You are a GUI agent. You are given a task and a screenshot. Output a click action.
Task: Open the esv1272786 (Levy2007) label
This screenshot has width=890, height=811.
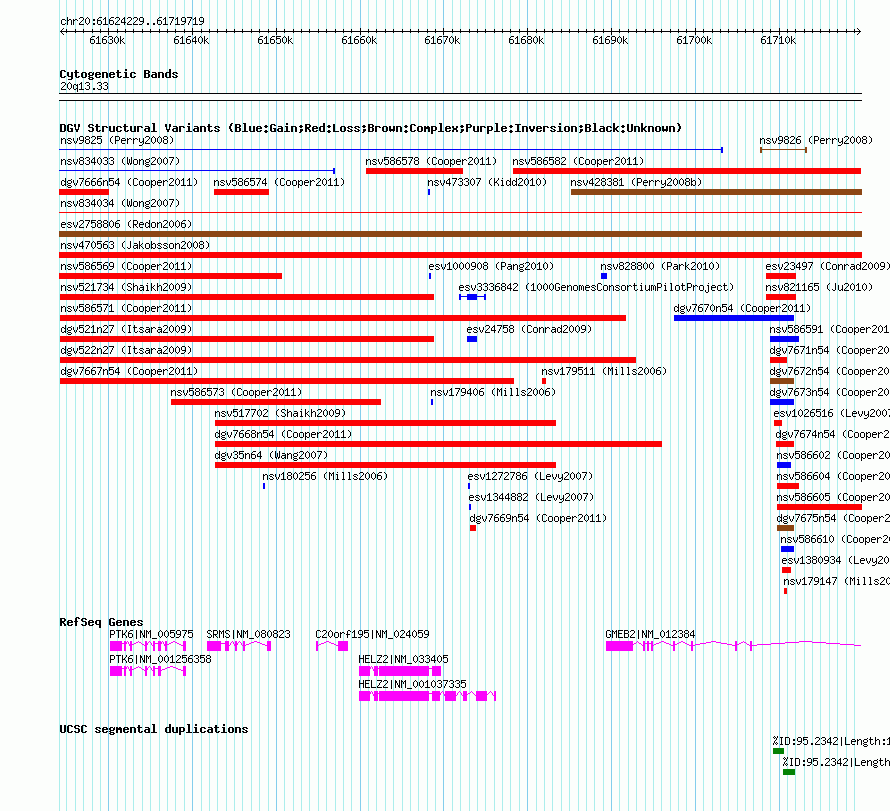530,476
